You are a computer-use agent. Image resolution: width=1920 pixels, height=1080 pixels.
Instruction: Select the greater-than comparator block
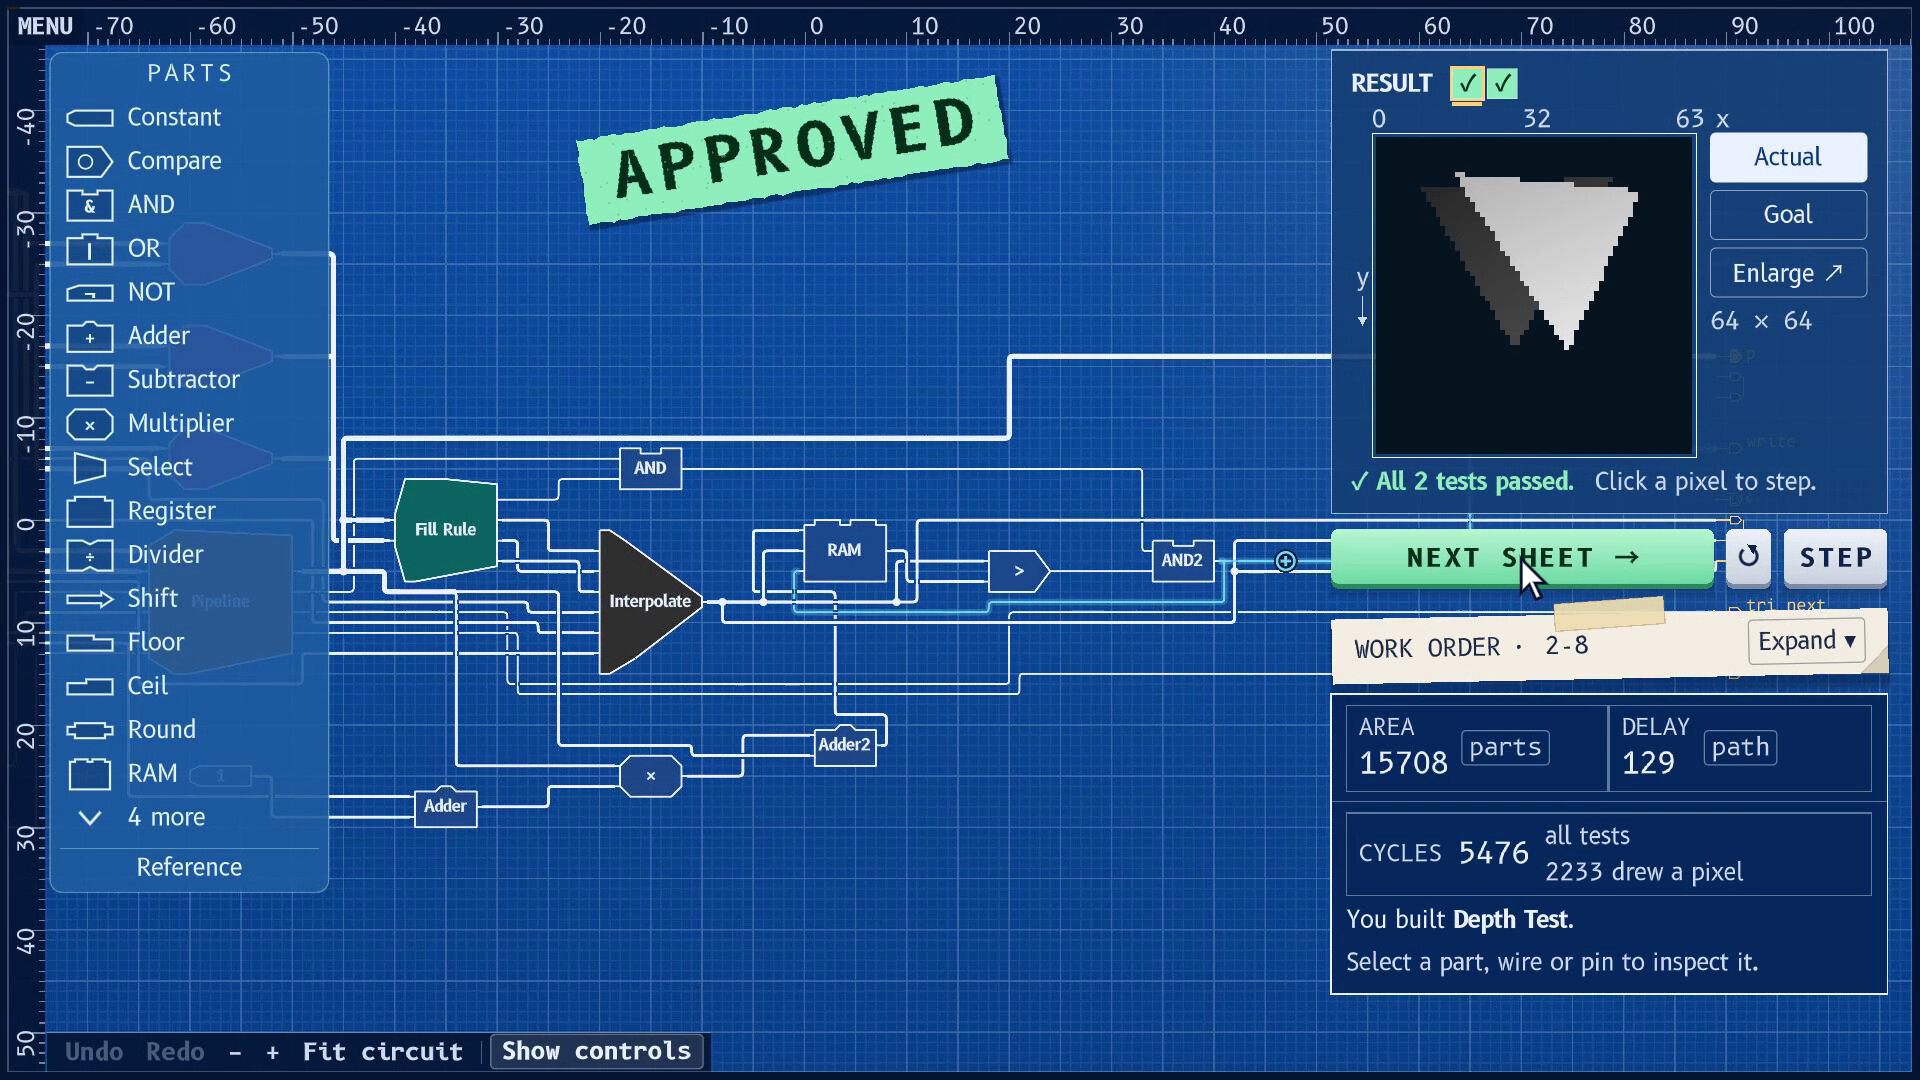tap(1019, 572)
